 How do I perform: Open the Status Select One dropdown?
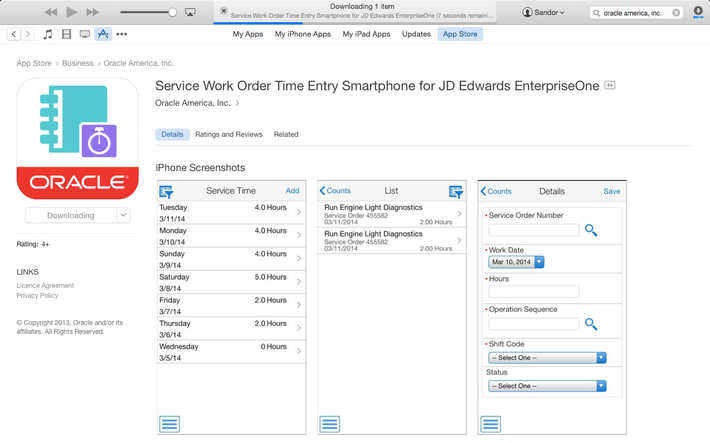coord(547,386)
